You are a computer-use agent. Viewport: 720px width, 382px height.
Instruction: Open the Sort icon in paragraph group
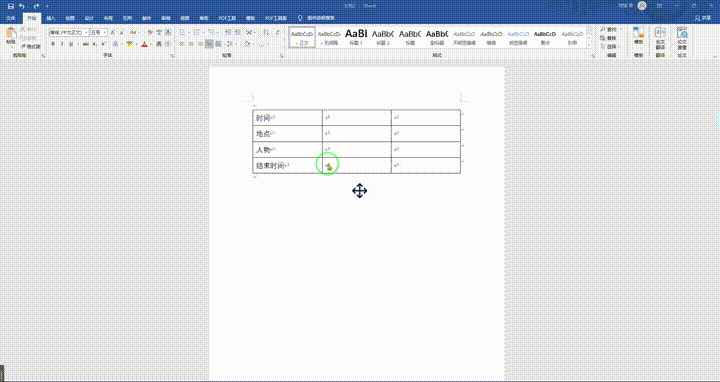coord(265,33)
